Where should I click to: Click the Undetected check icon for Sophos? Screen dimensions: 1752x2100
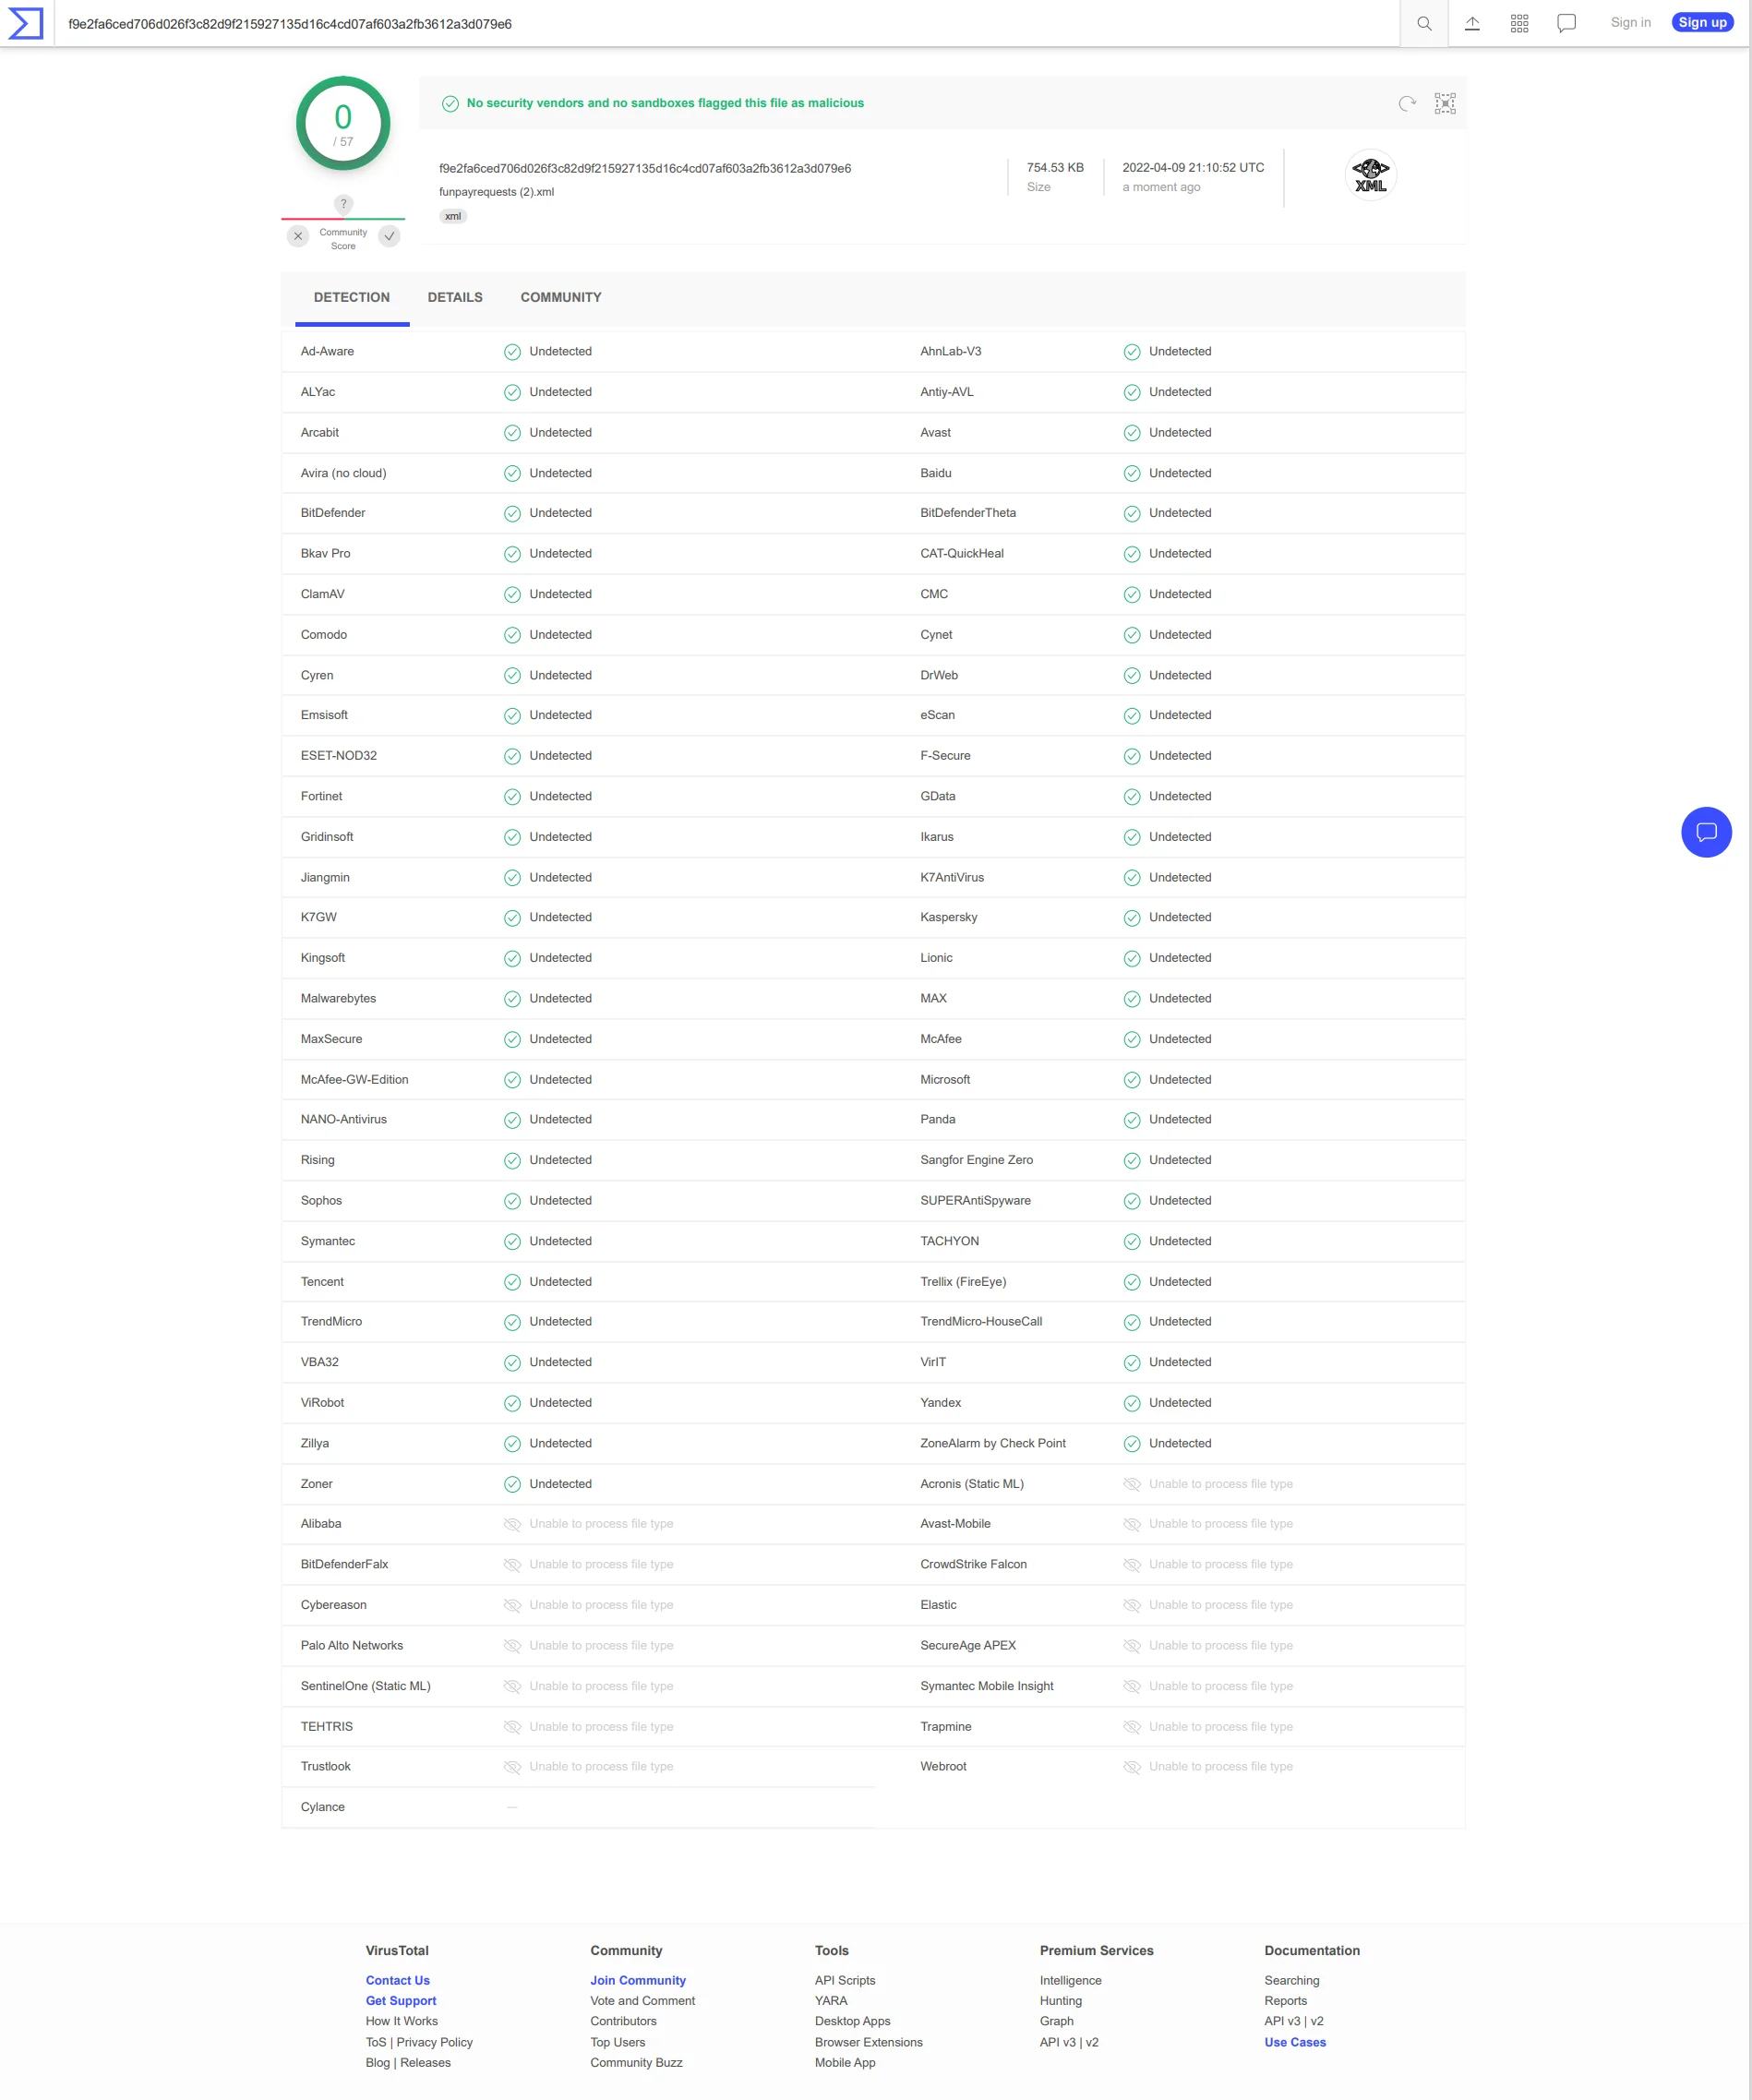click(512, 1201)
